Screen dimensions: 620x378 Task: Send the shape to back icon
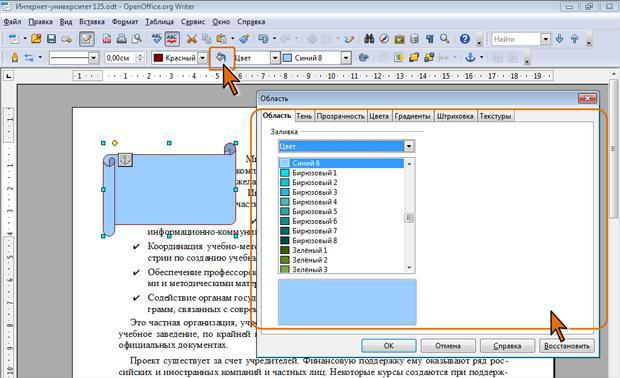click(429, 58)
